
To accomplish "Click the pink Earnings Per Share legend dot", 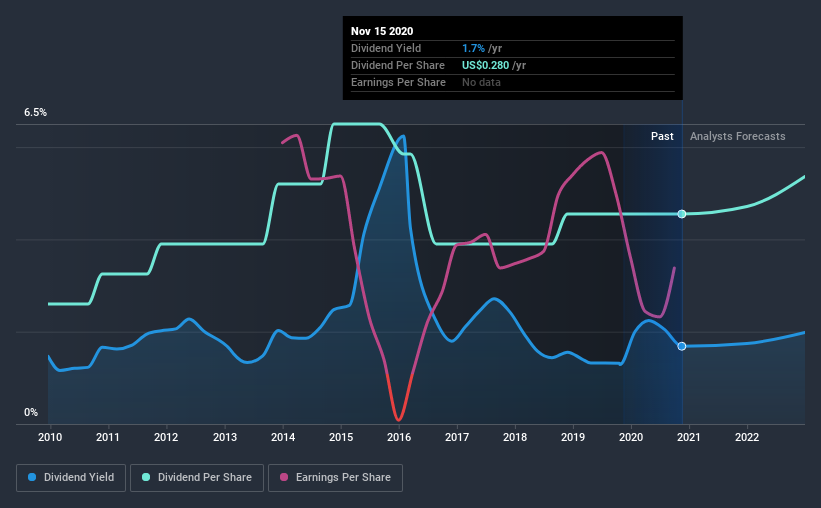I will click(x=284, y=477).
